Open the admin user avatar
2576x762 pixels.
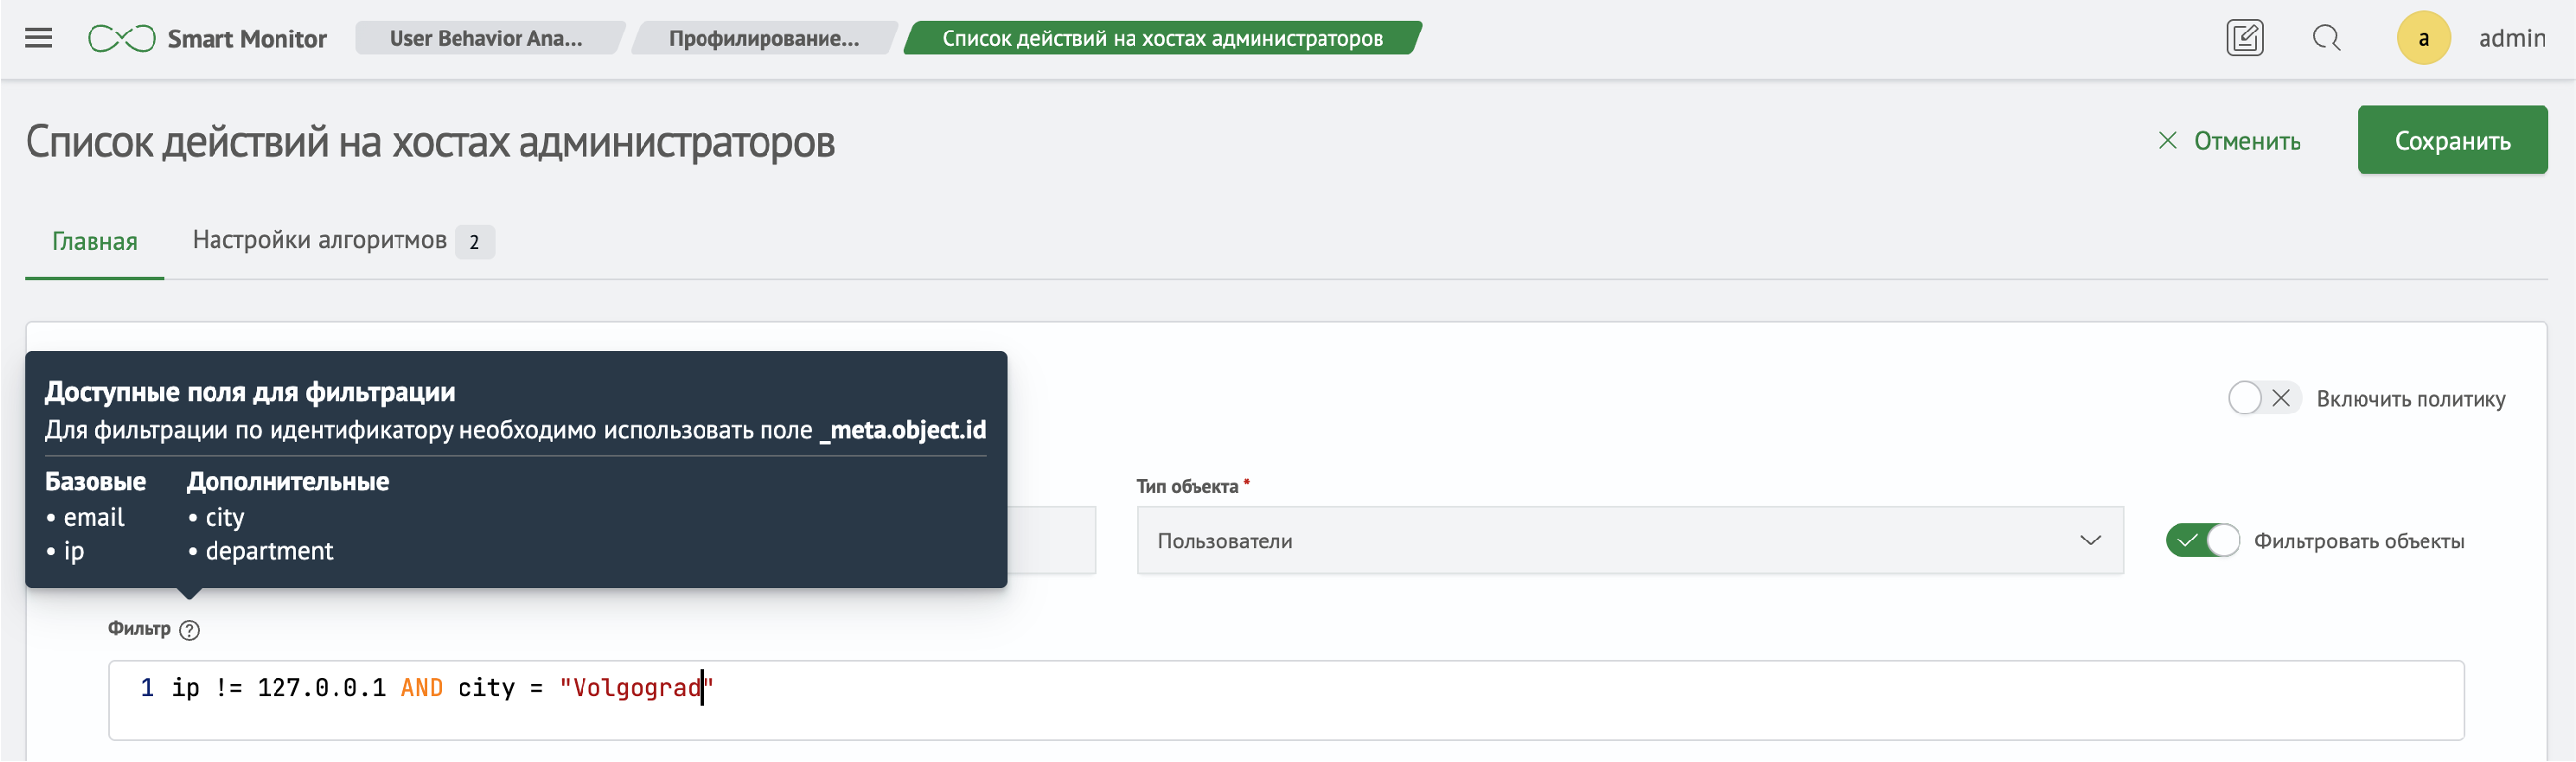click(2422, 38)
